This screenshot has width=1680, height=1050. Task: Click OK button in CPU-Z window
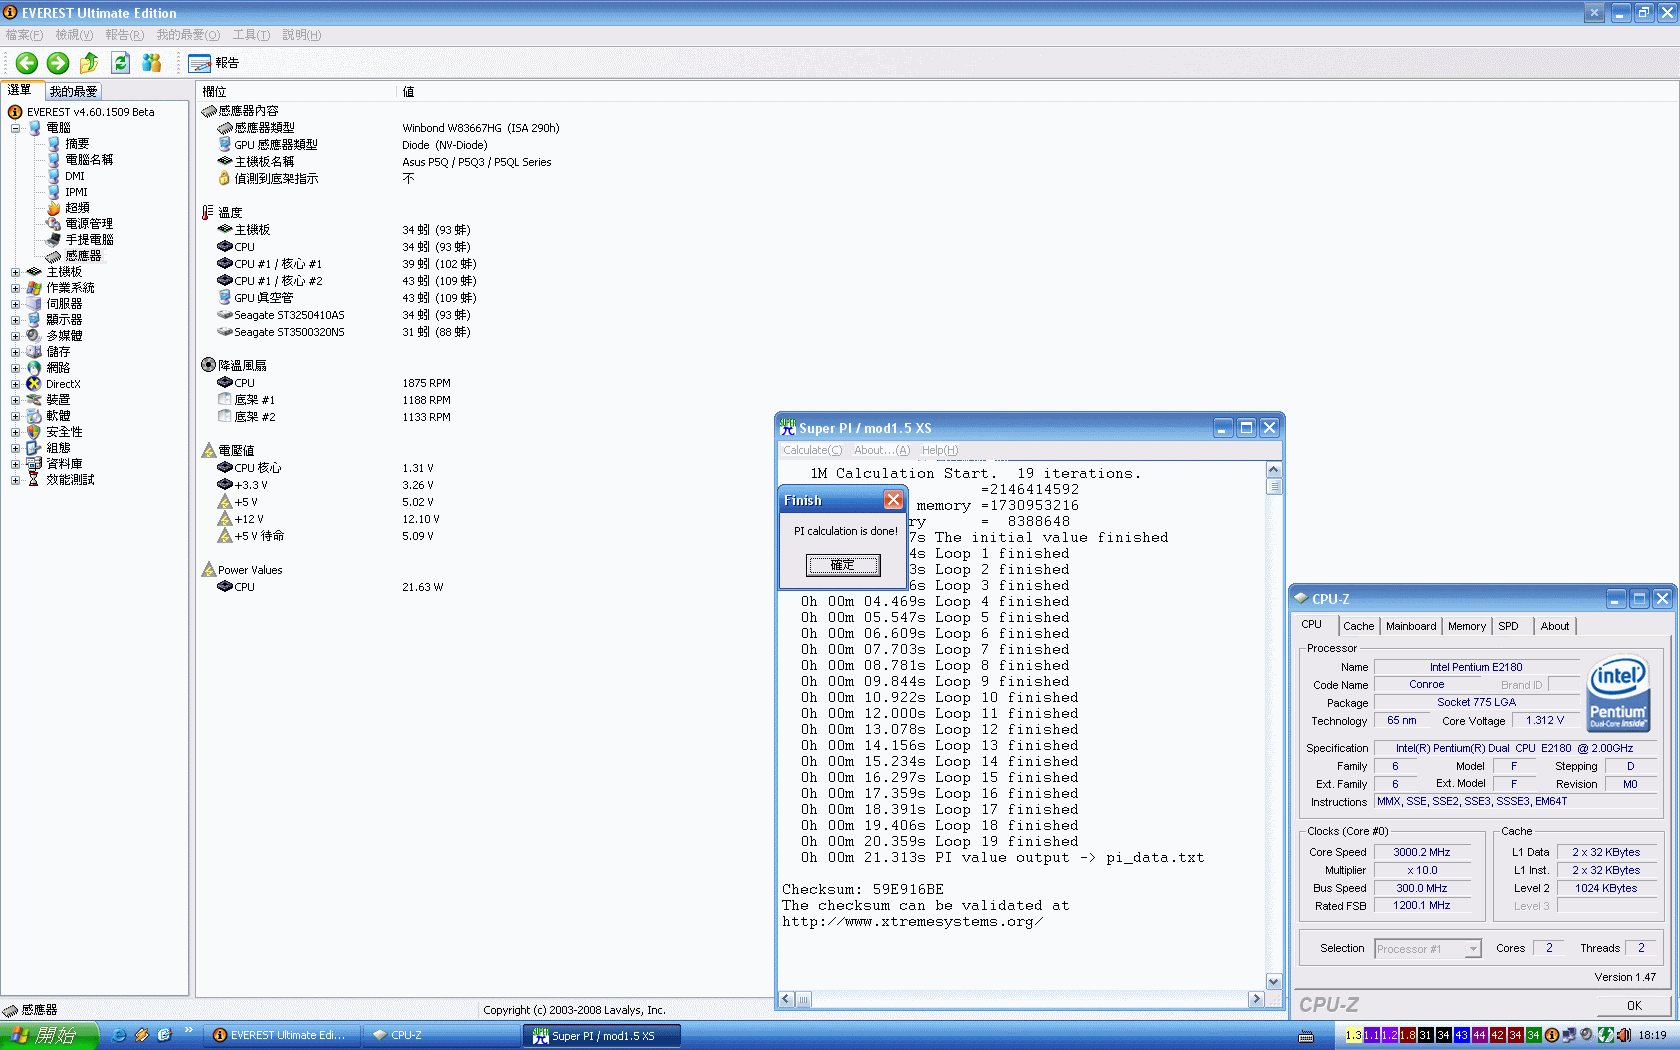click(x=1633, y=1005)
